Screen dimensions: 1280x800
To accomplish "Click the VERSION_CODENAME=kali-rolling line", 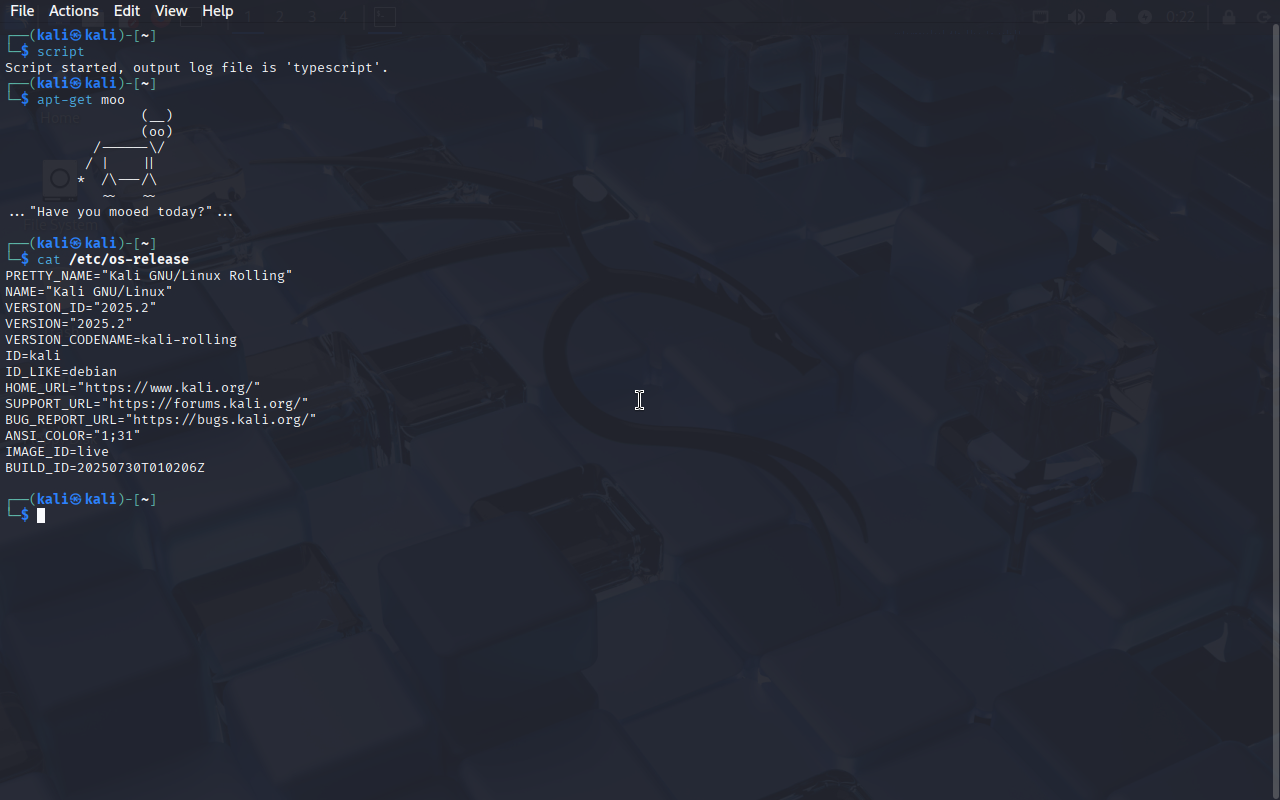I will coord(121,340).
